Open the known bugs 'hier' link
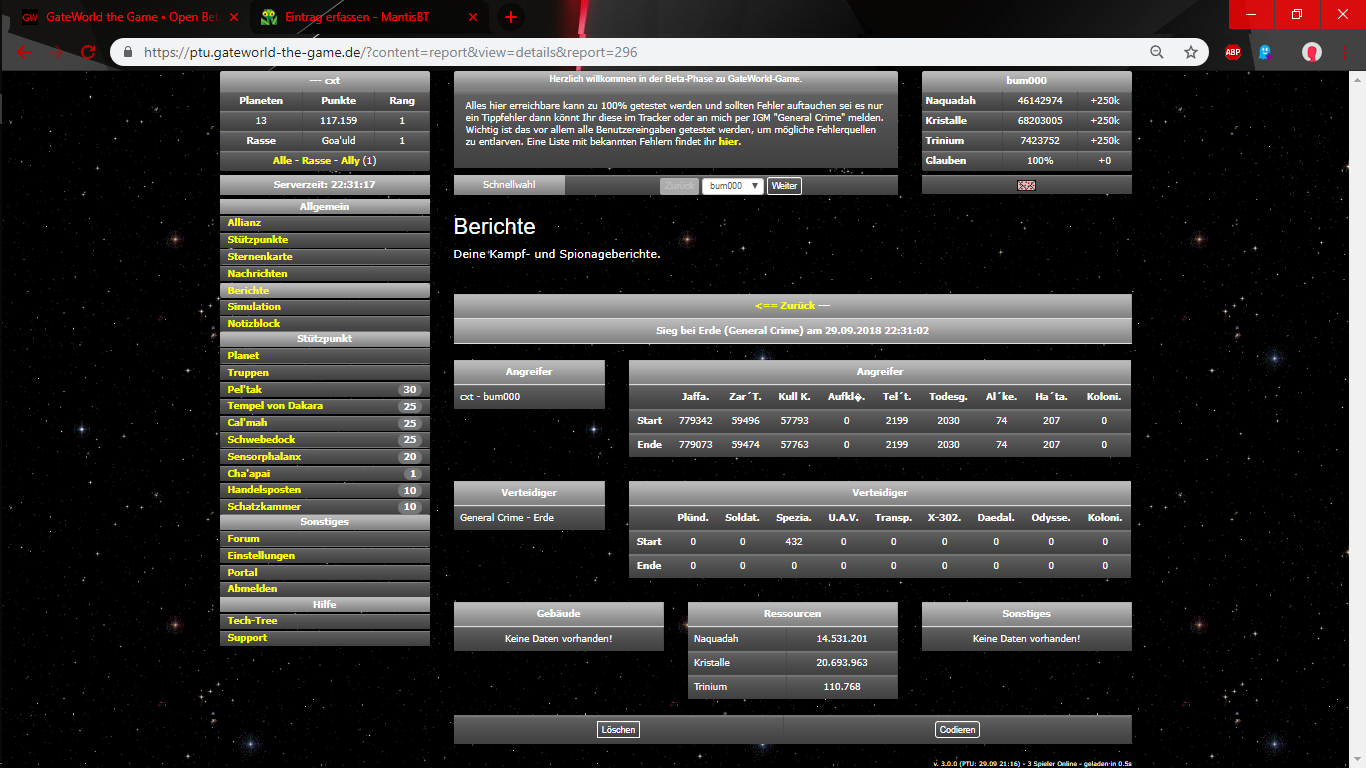1366x768 pixels. coord(729,142)
